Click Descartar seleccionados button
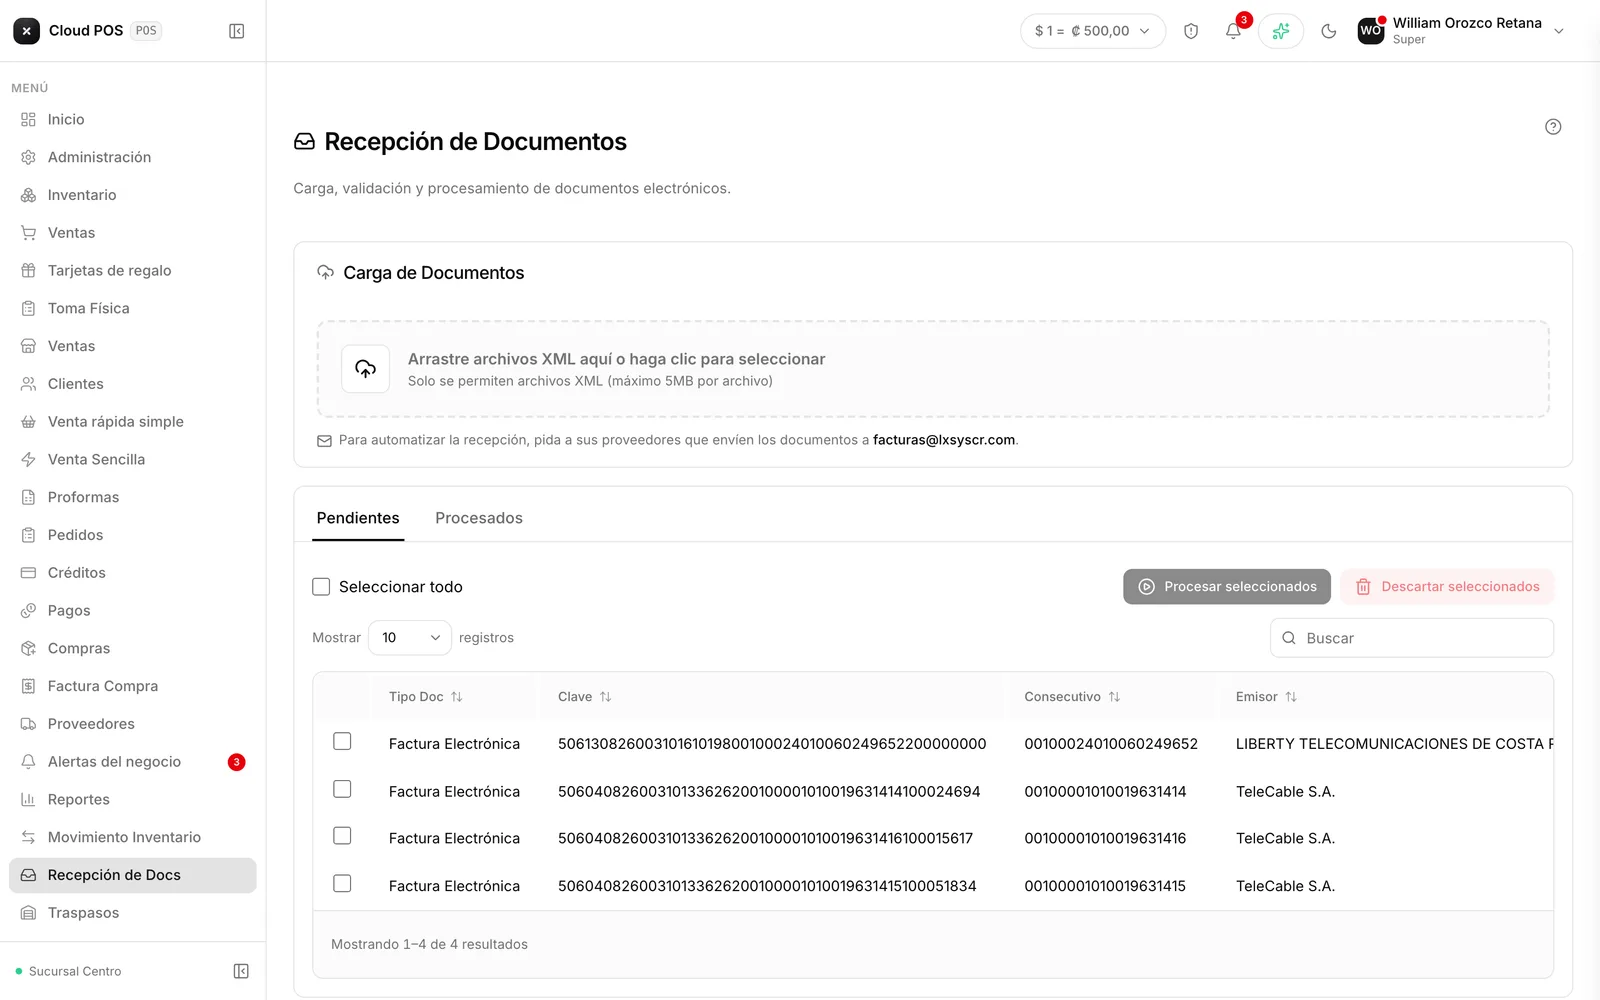 (x=1447, y=587)
